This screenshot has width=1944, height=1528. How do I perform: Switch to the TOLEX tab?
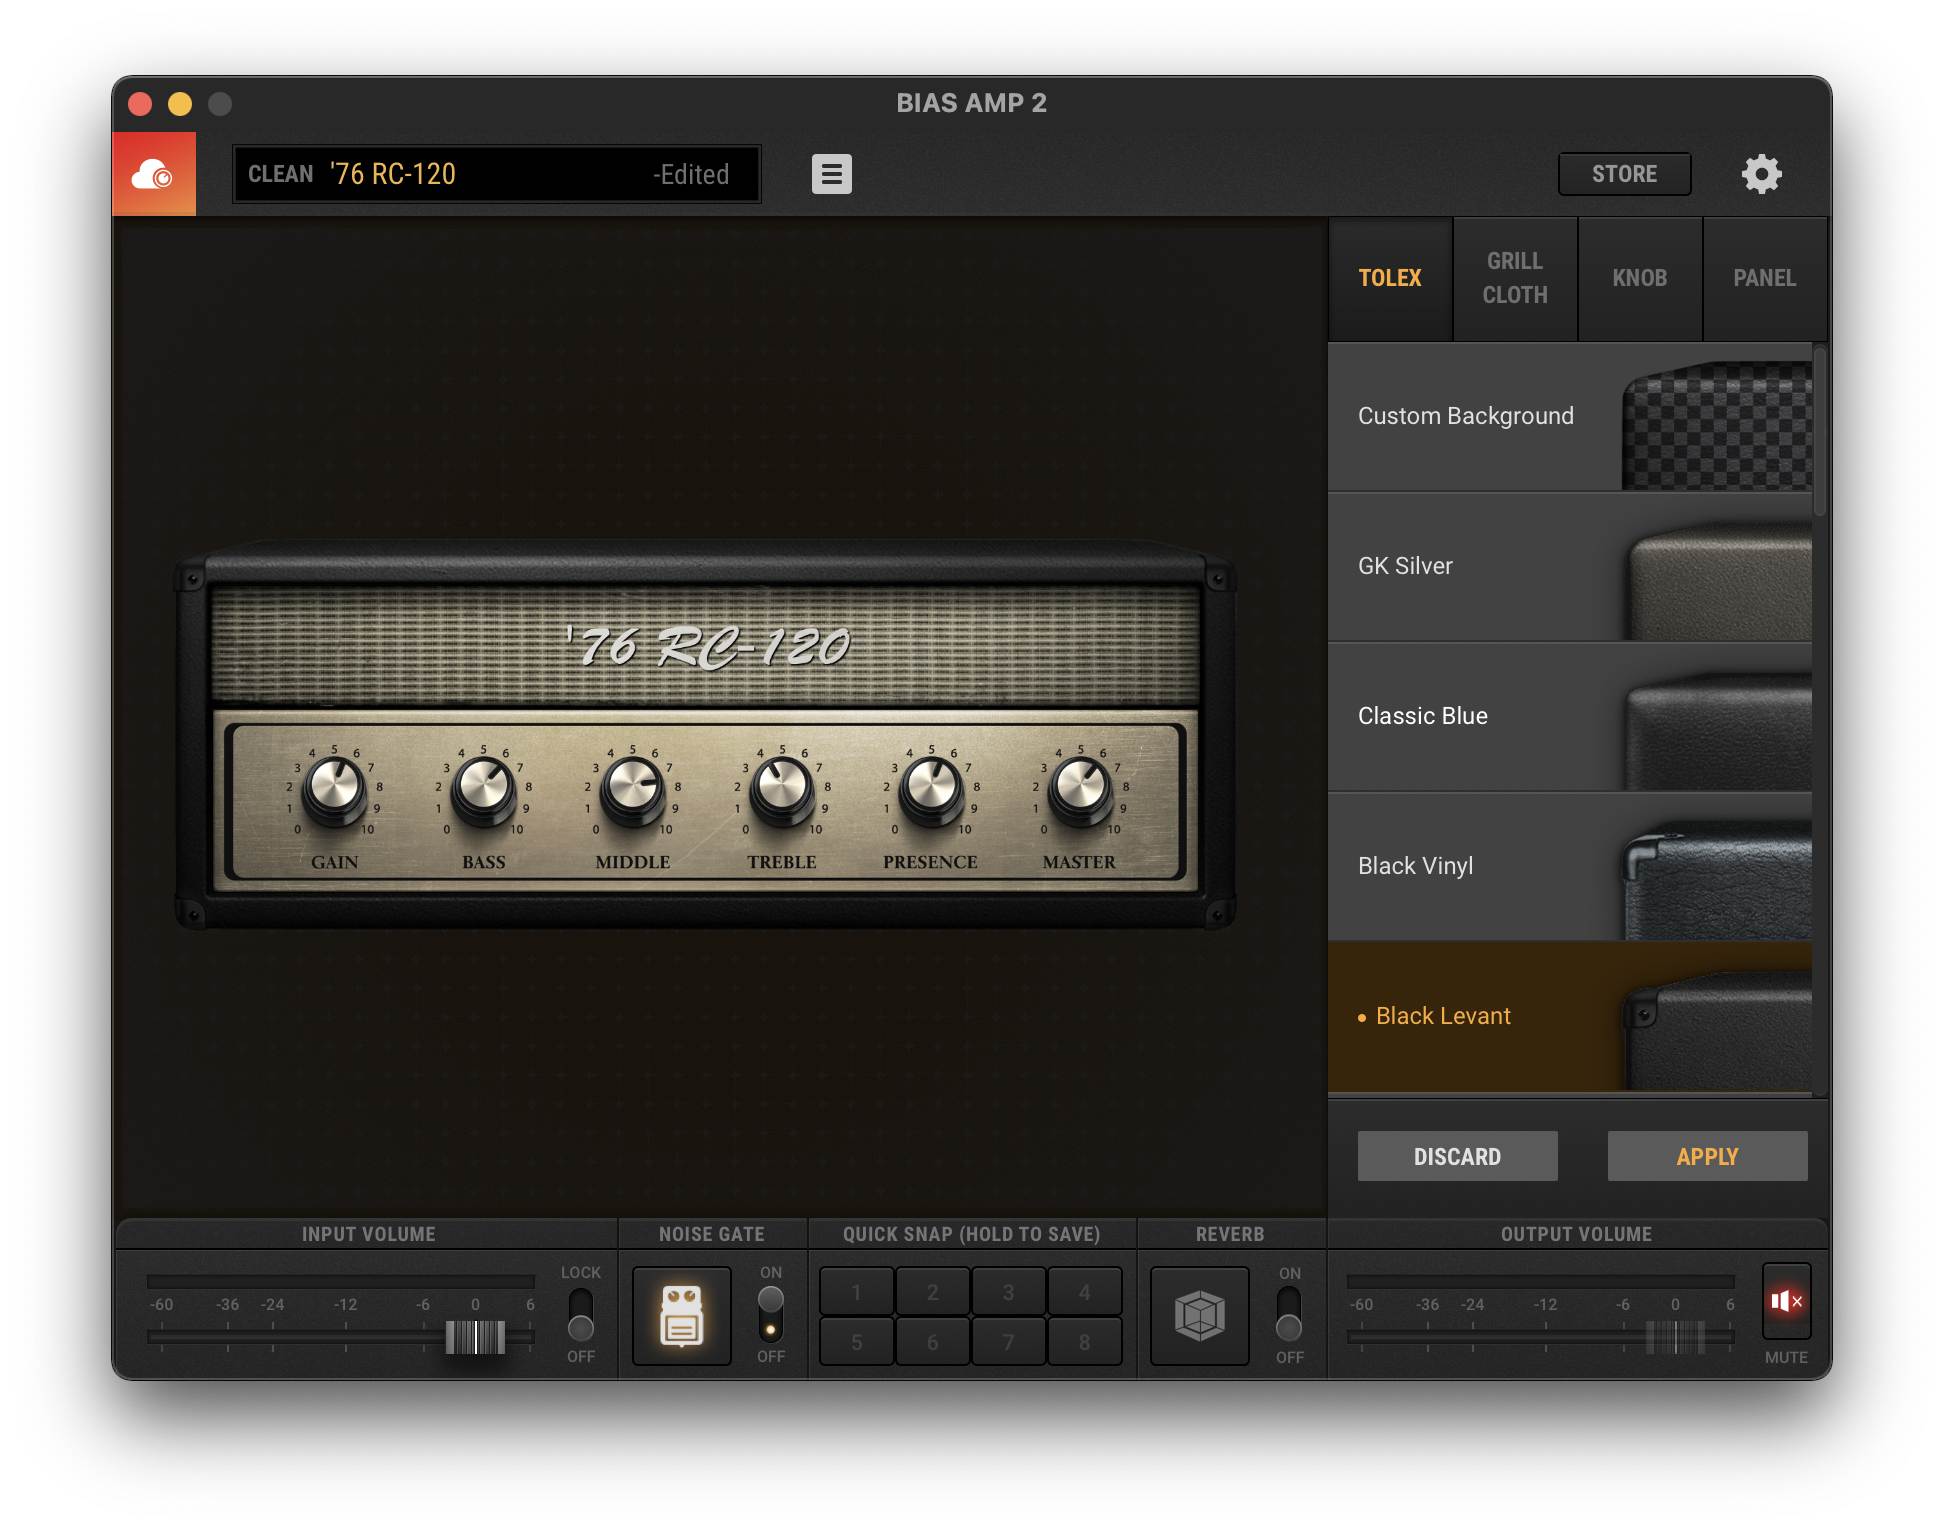(1390, 279)
